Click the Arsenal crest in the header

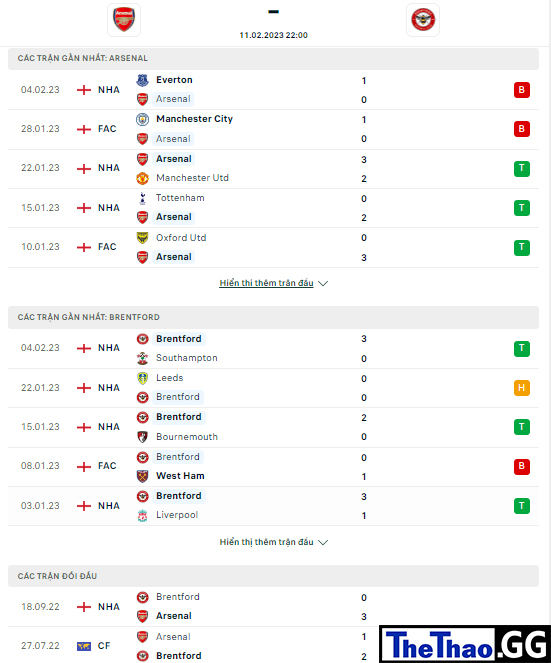pos(124,20)
